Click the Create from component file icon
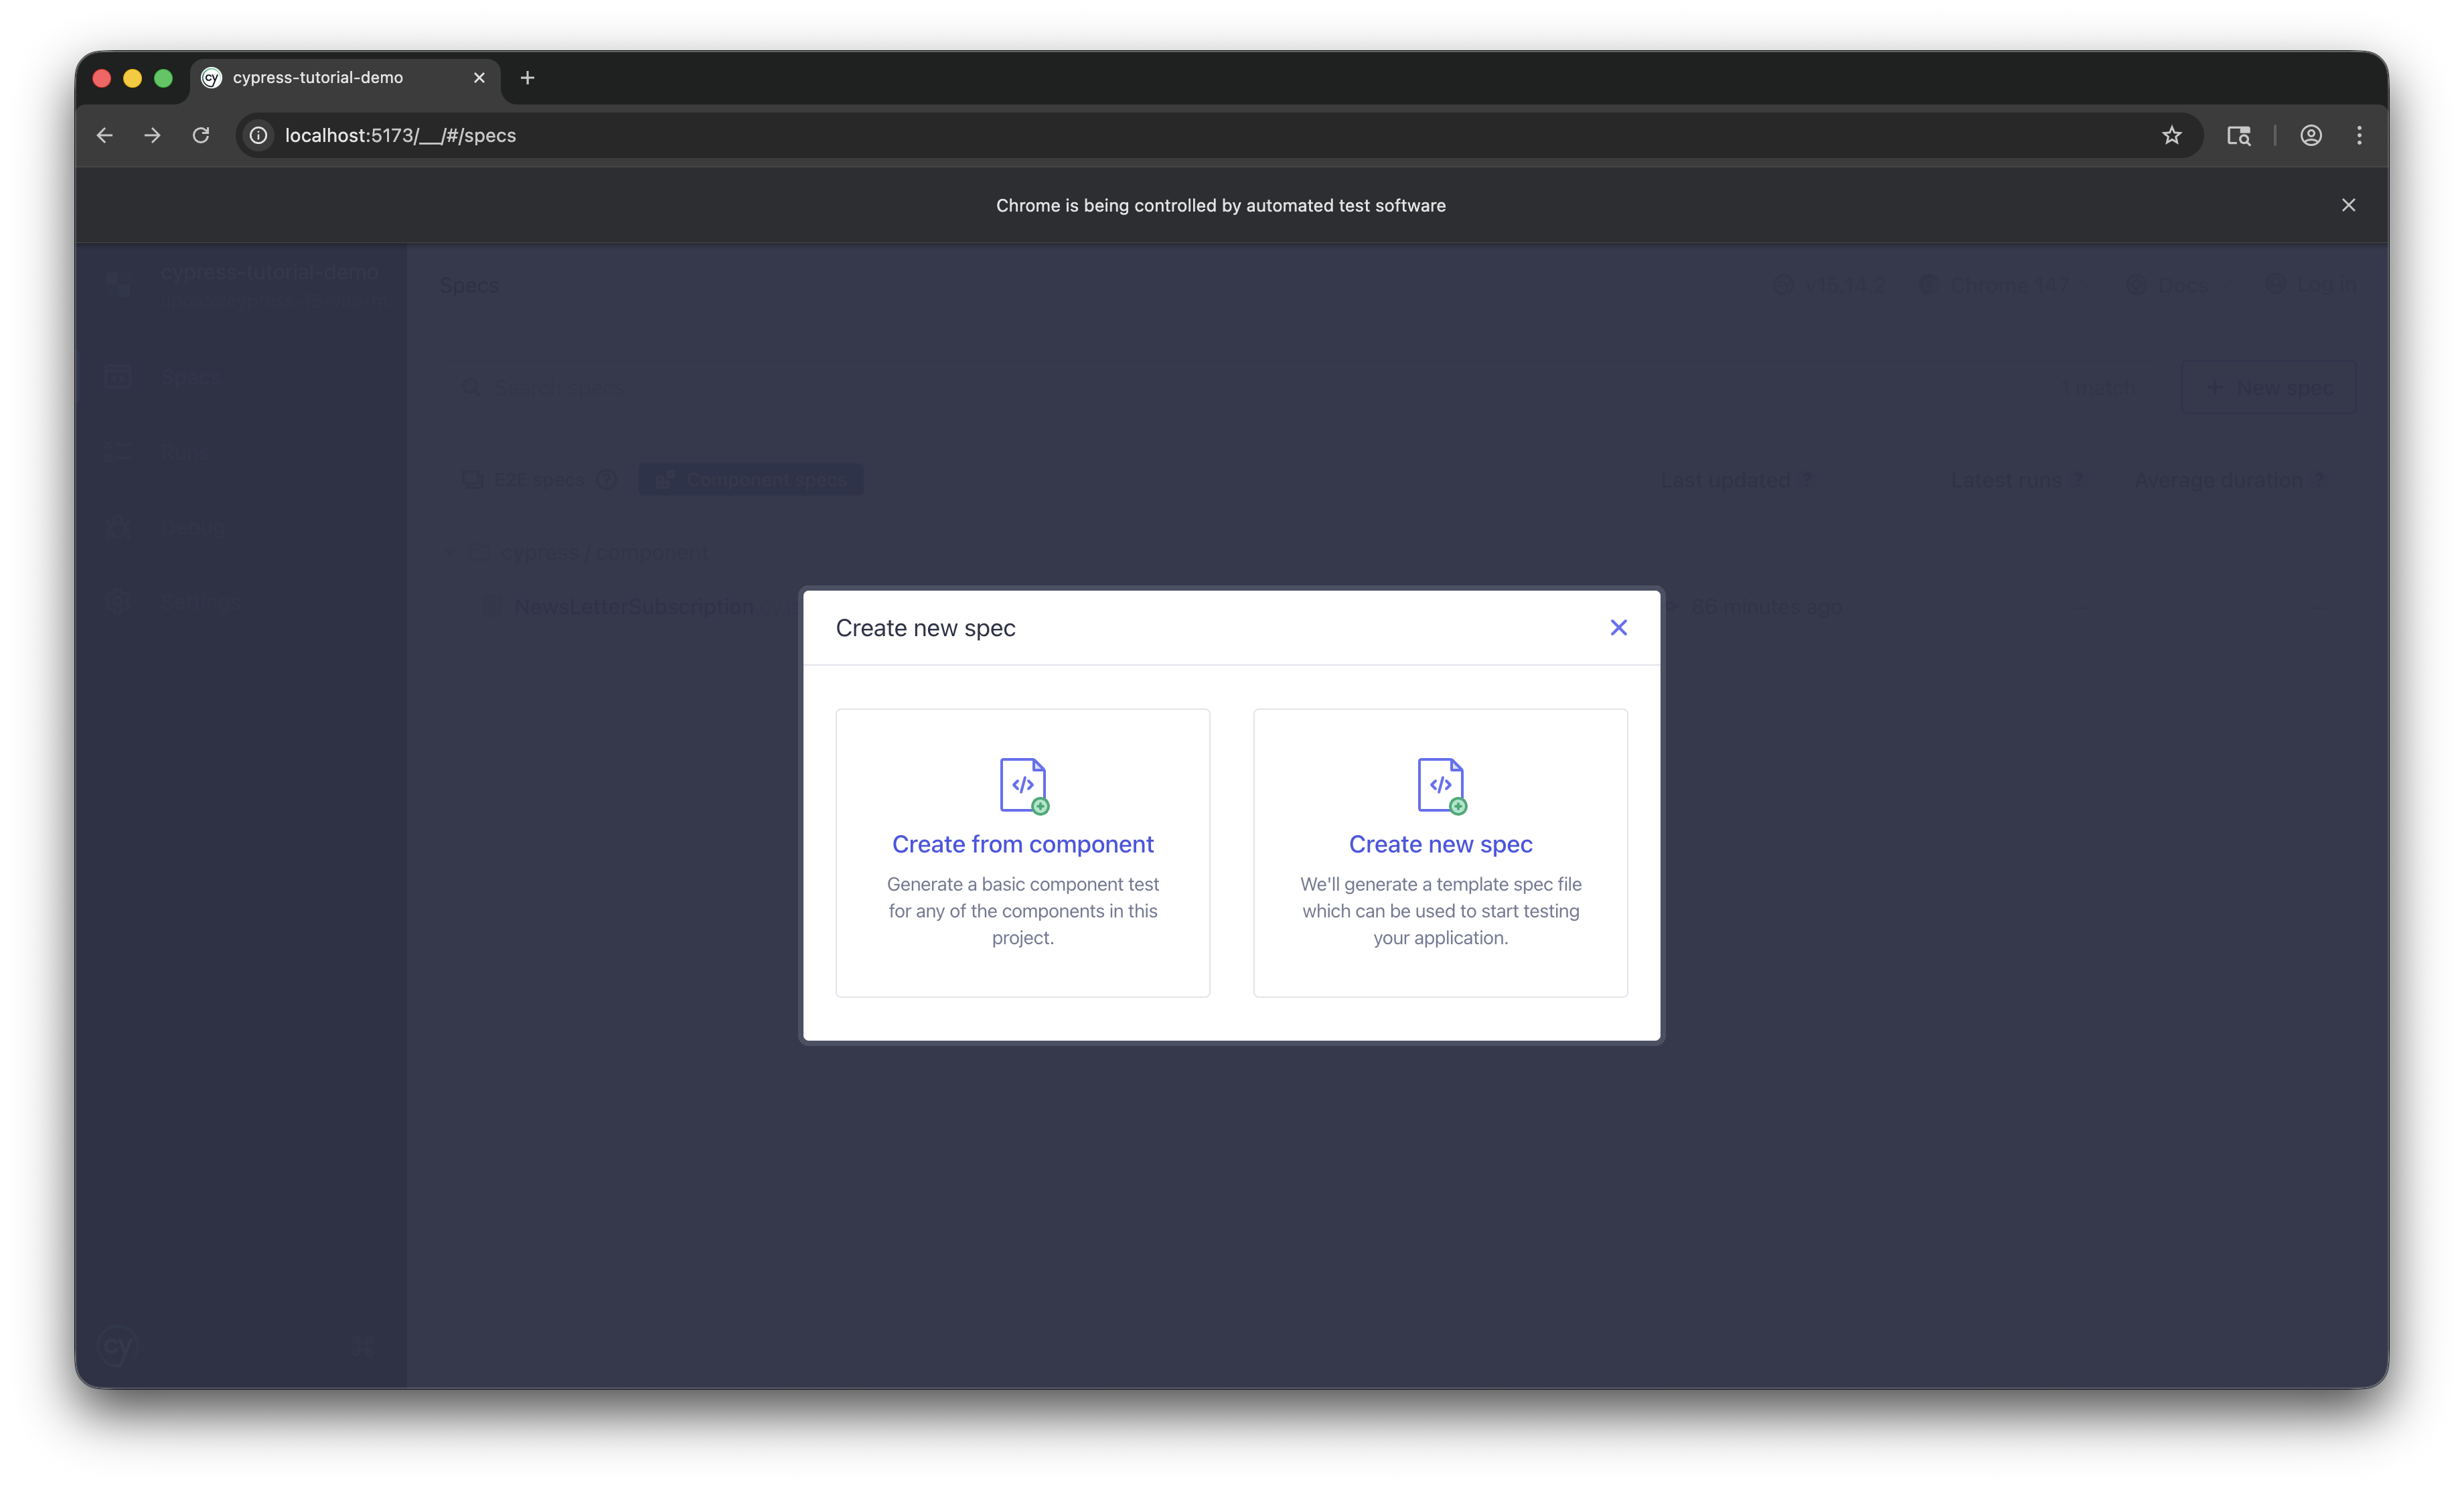2464x1488 pixels. [1023, 785]
